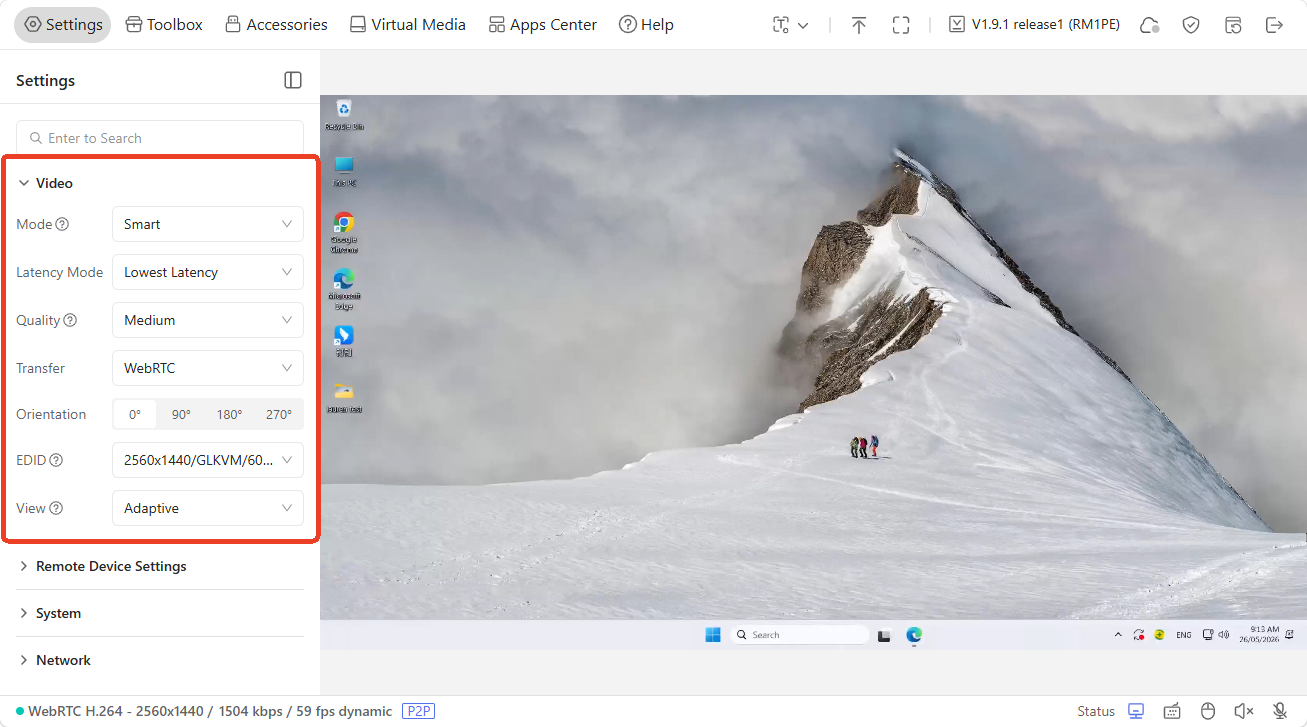
Task: Collapse the Video section
Action: coord(45,183)
